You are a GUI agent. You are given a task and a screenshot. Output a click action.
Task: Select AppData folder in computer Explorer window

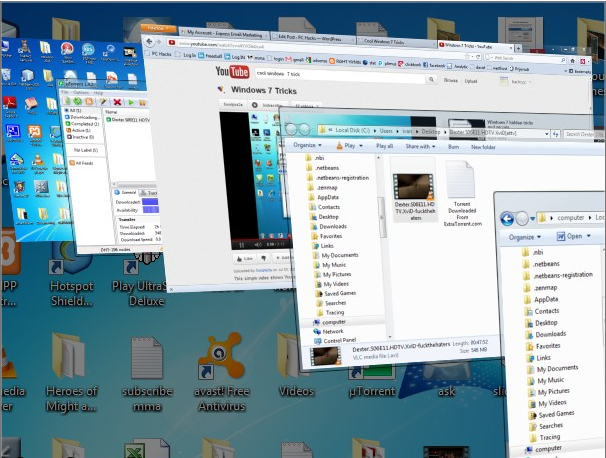542,300
